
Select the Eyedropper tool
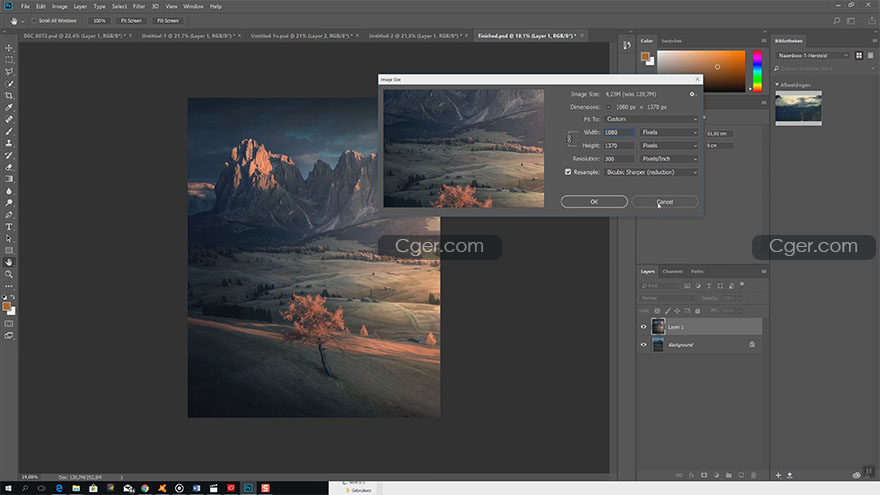(9, 108)
